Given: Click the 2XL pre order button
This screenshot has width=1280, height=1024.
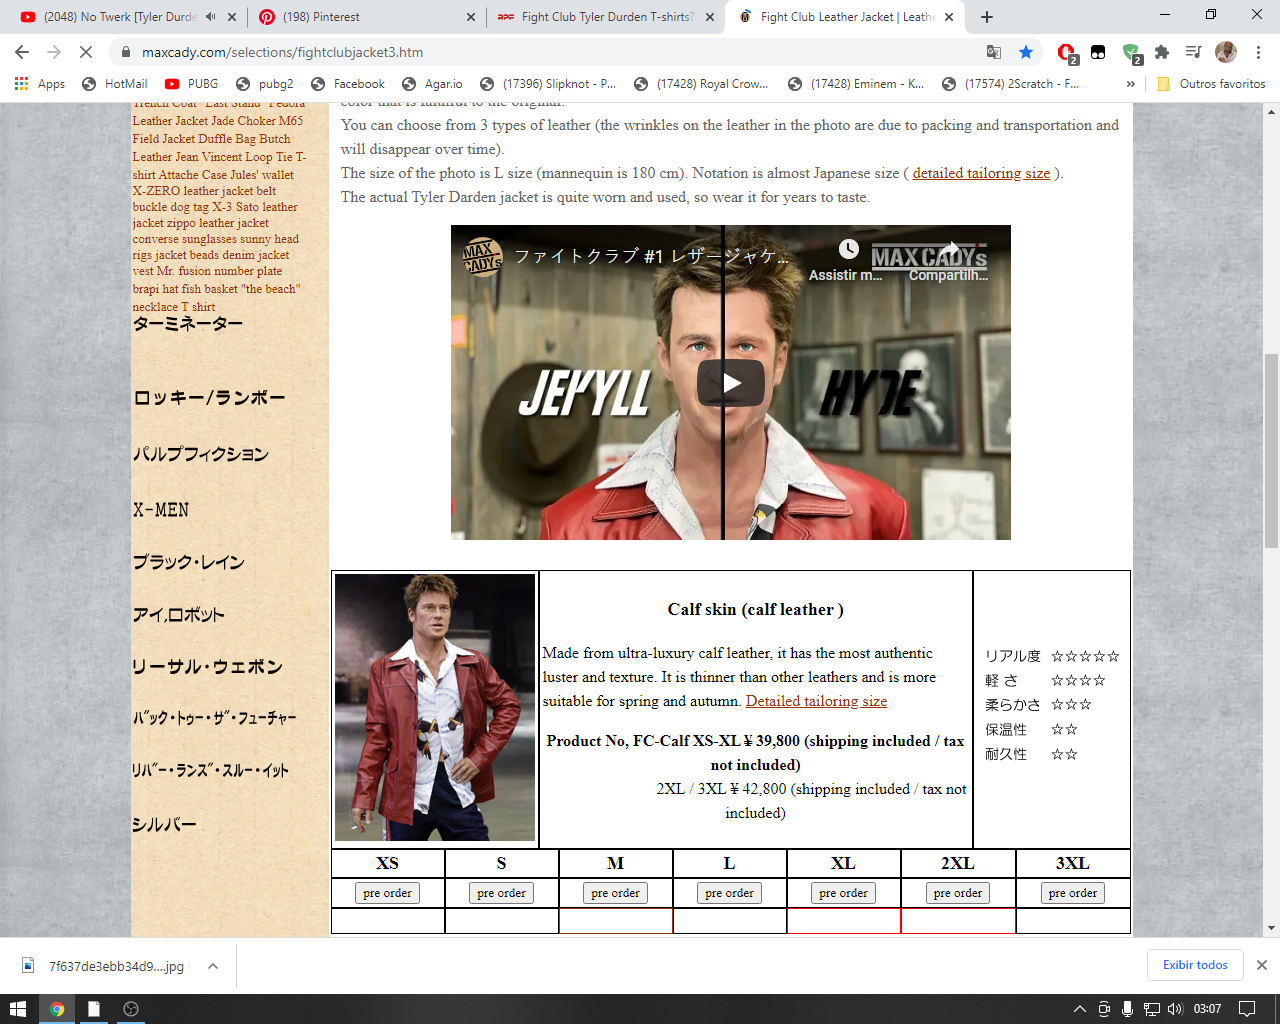Looking at the screenshot, I should tap(958, 893).
